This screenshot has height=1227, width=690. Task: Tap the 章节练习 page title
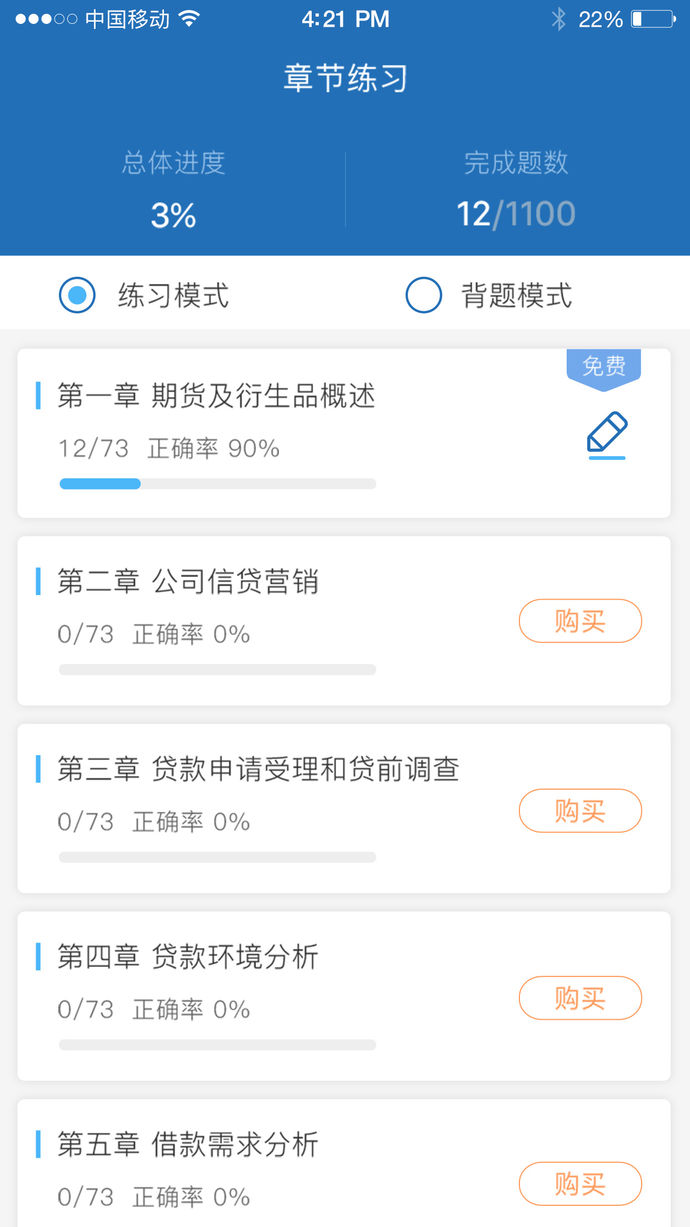tap(345, 78)
